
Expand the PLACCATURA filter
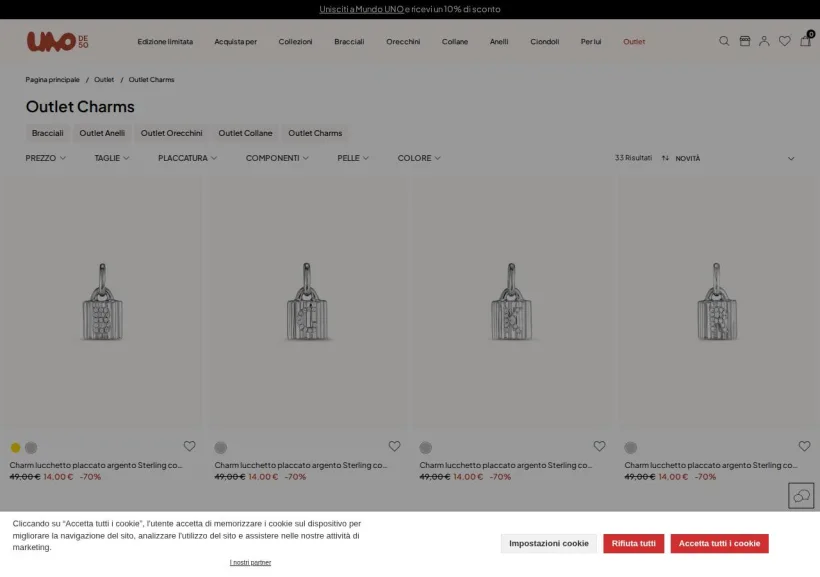coord(187,158)
